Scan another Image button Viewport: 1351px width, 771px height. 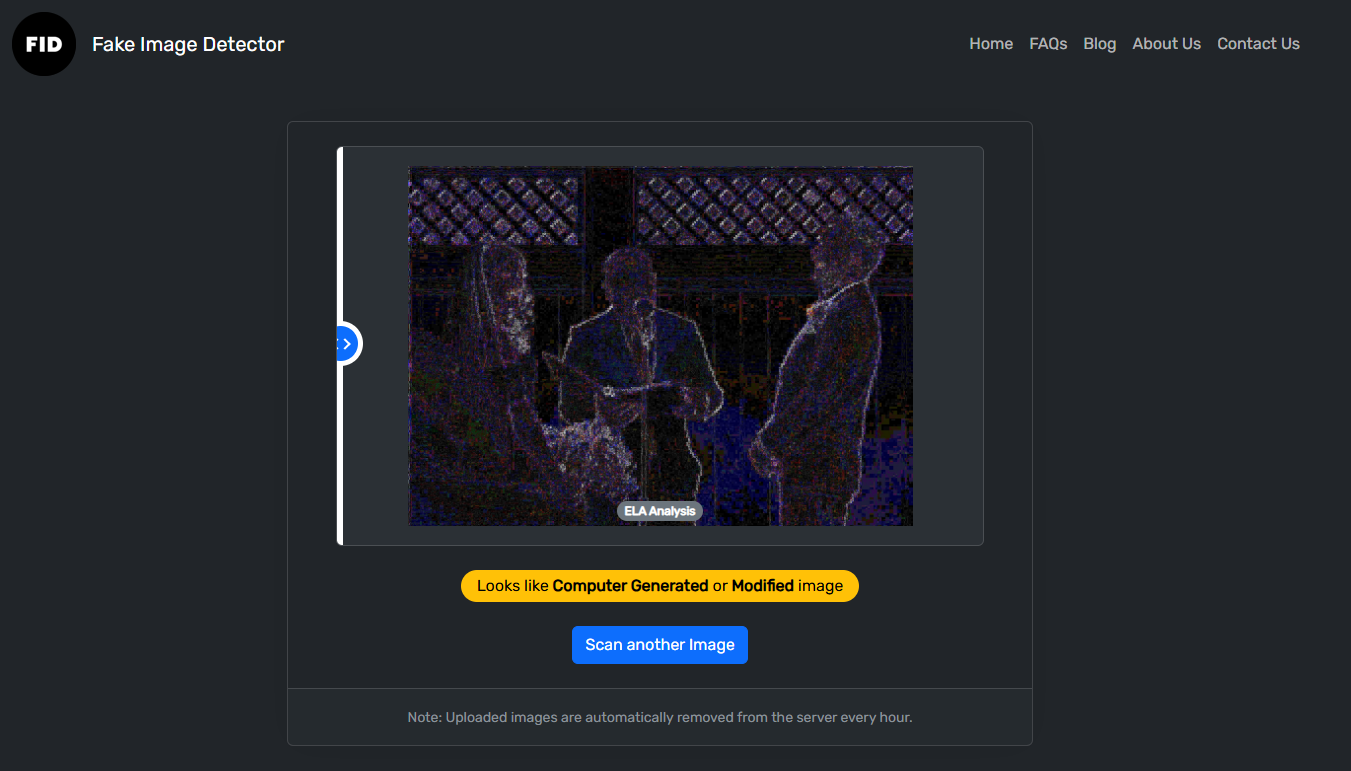(660, 645)
